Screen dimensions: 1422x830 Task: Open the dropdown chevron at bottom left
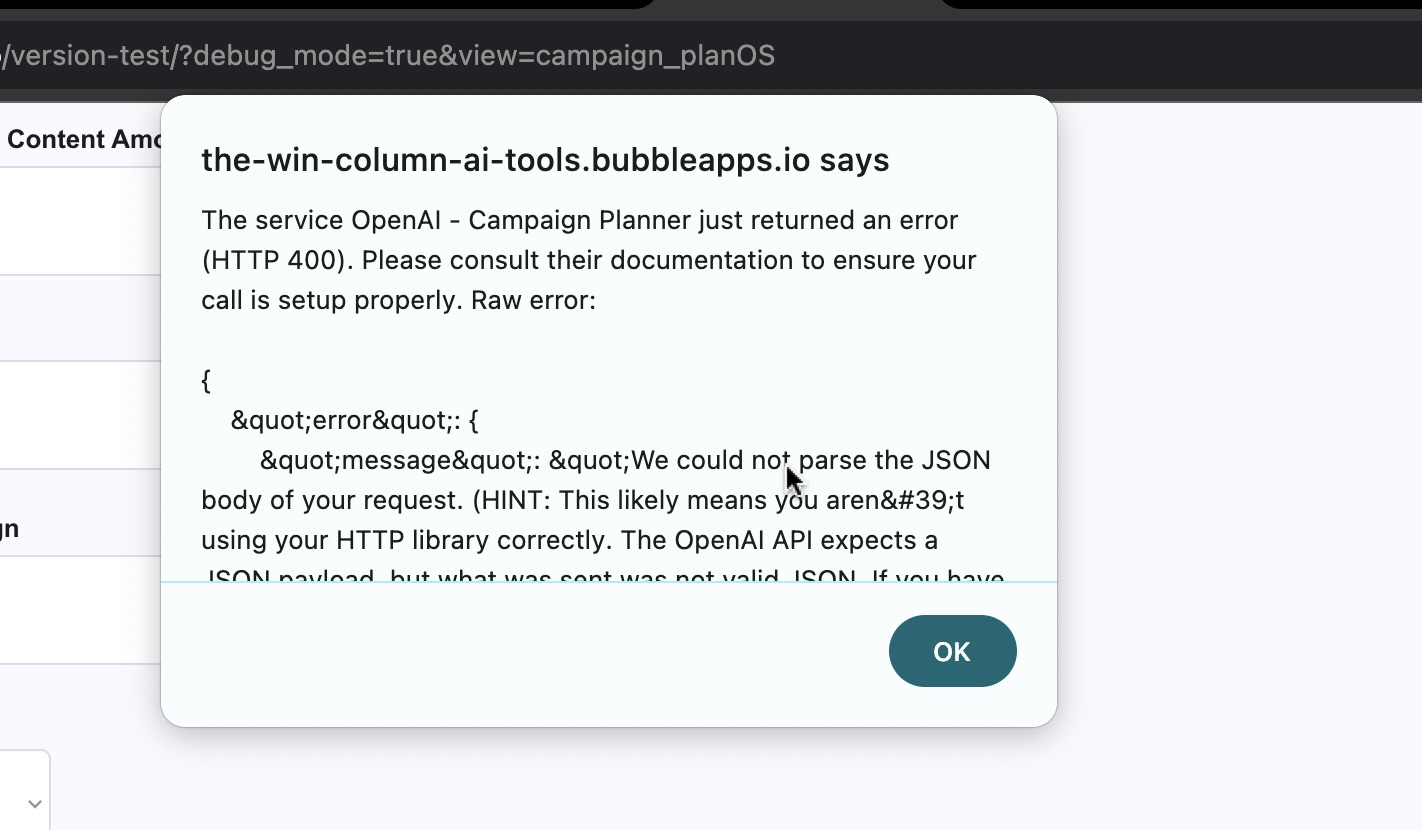click(x=35, y=803)
